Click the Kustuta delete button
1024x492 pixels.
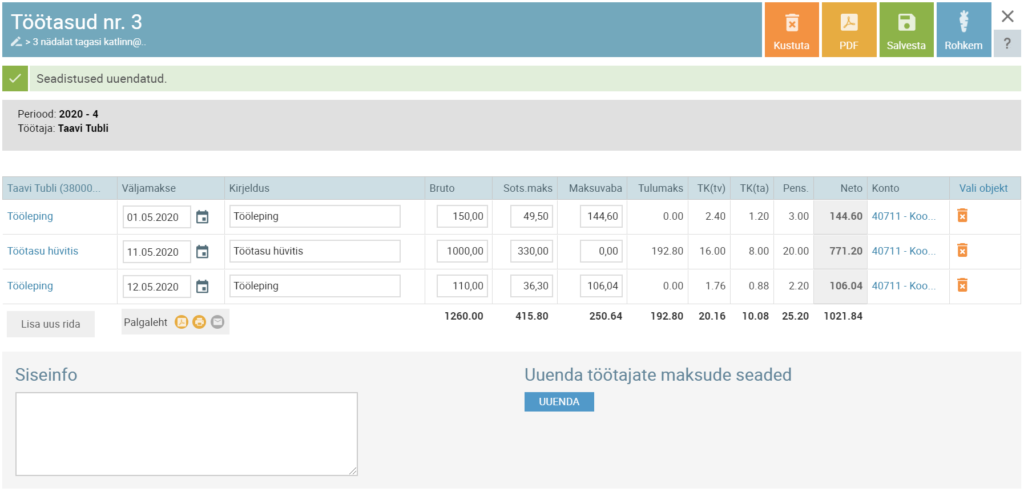[x=791, y=30]
